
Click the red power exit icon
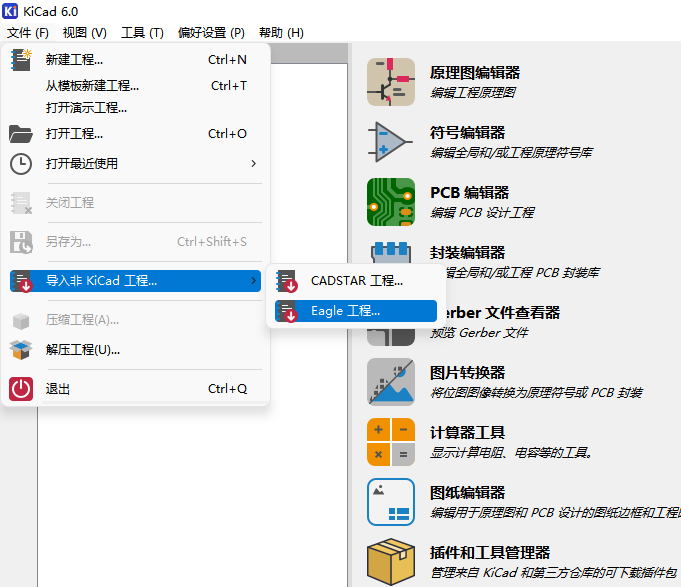pos(21,389)
